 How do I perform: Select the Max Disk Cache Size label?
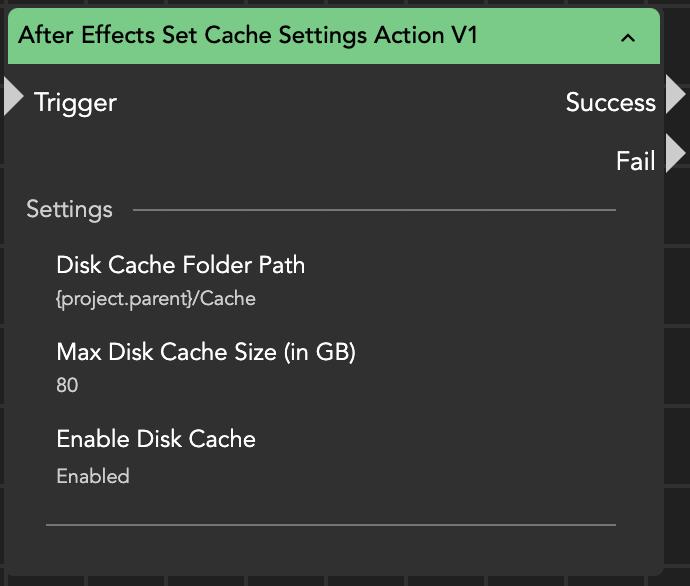click(x=206, y=352)
